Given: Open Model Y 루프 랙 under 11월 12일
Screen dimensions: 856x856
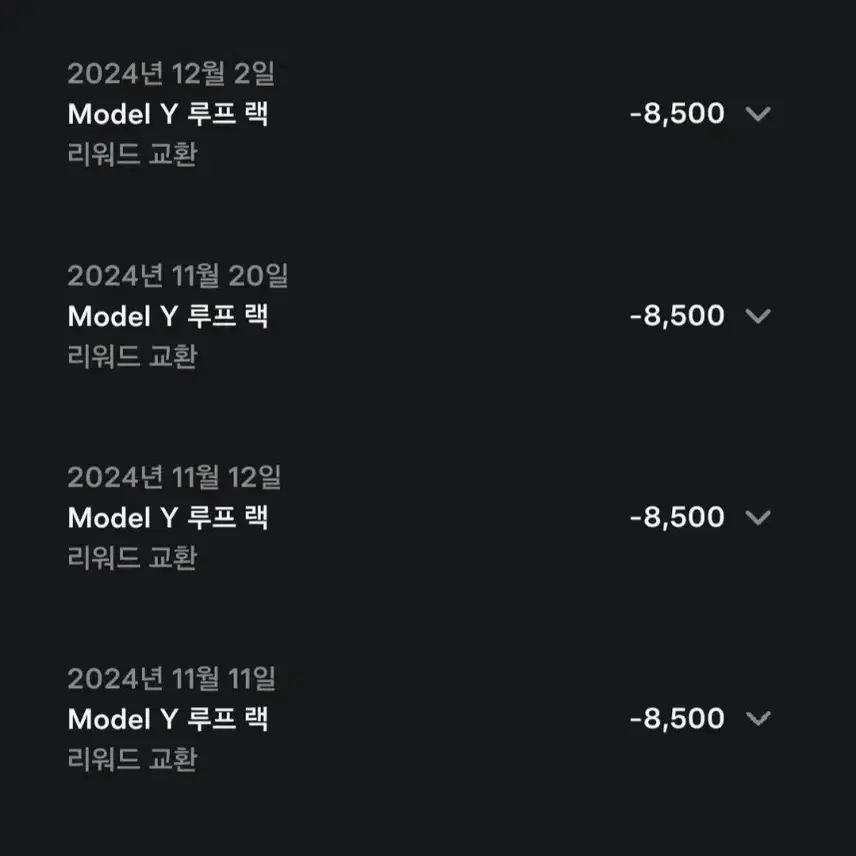Looking at the screenshot, I should coord(168,518).
